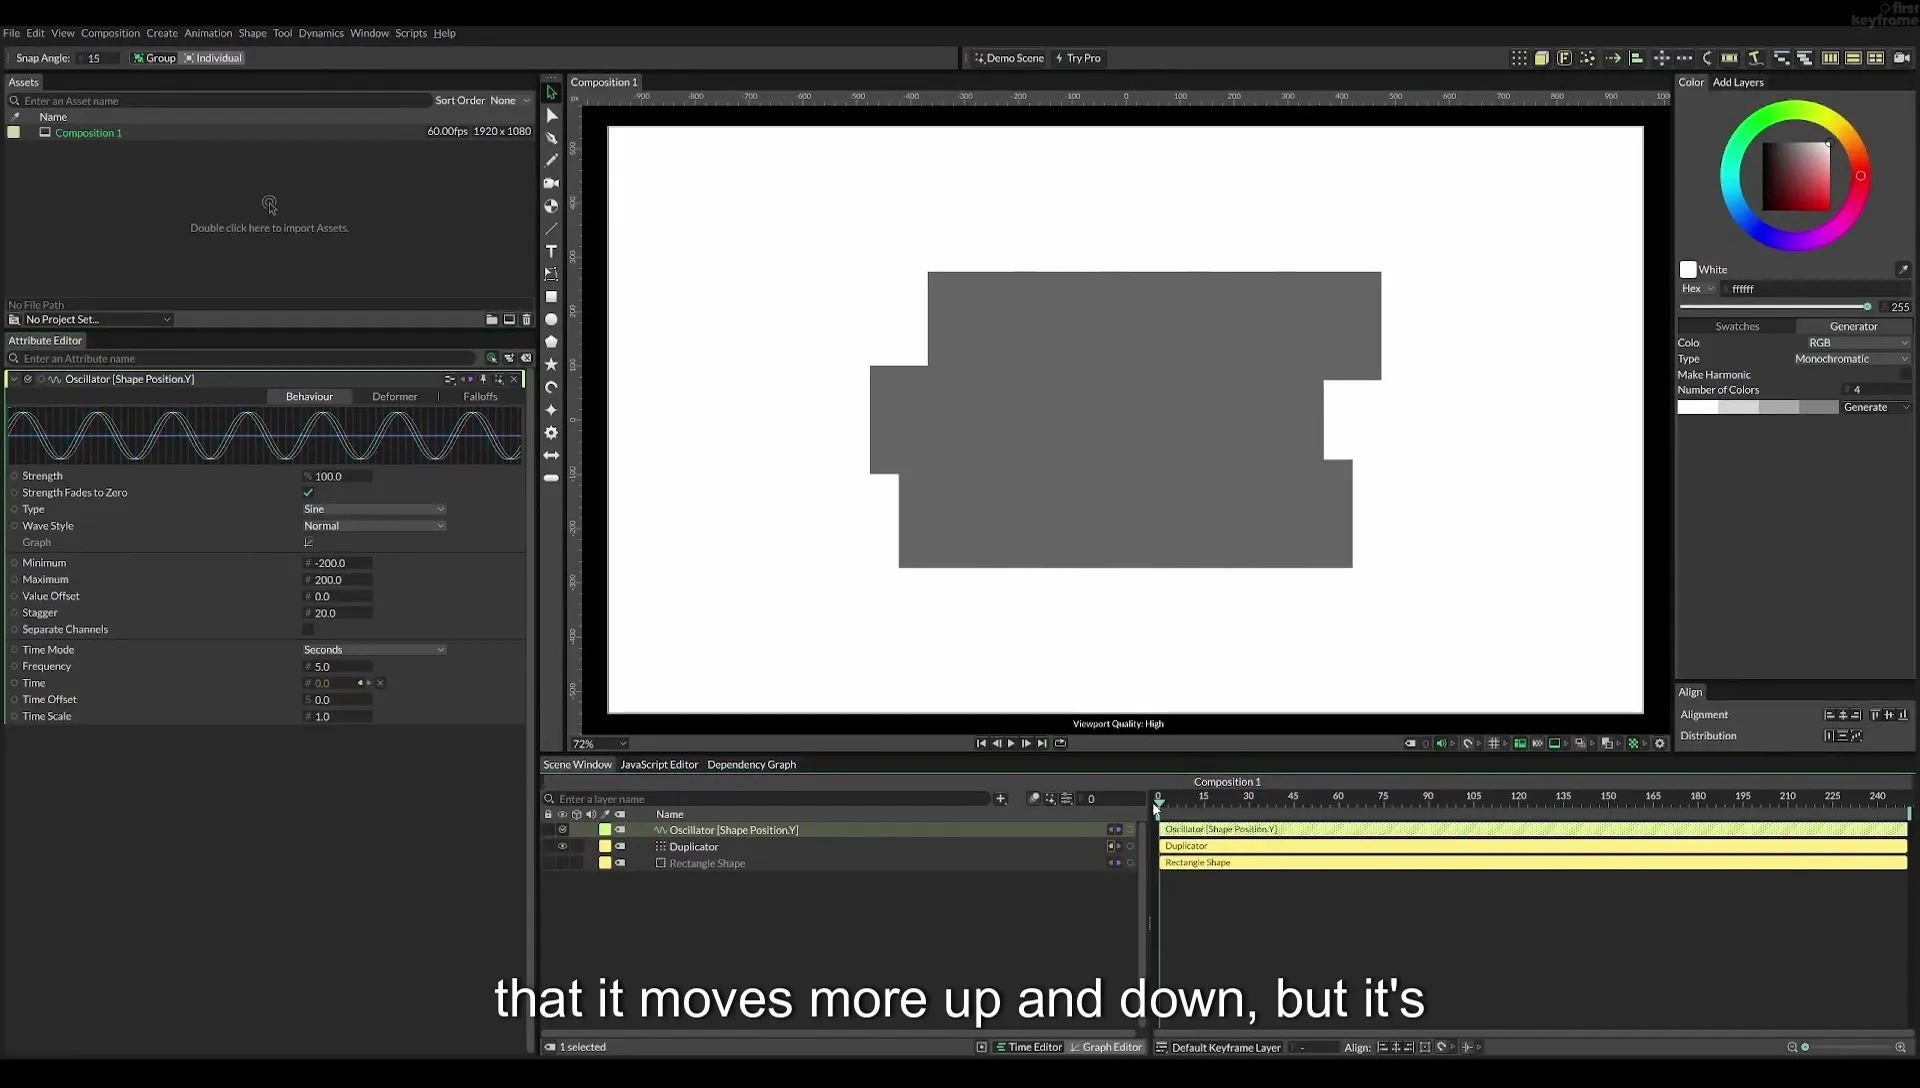
Task: Toggle Strength Fades to Zero checkbox
Action: (308, 493)
